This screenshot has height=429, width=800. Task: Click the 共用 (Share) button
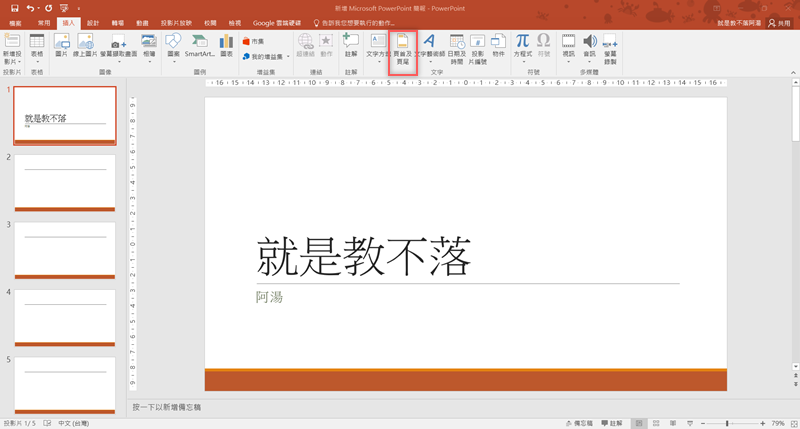(x=779, y=23)
